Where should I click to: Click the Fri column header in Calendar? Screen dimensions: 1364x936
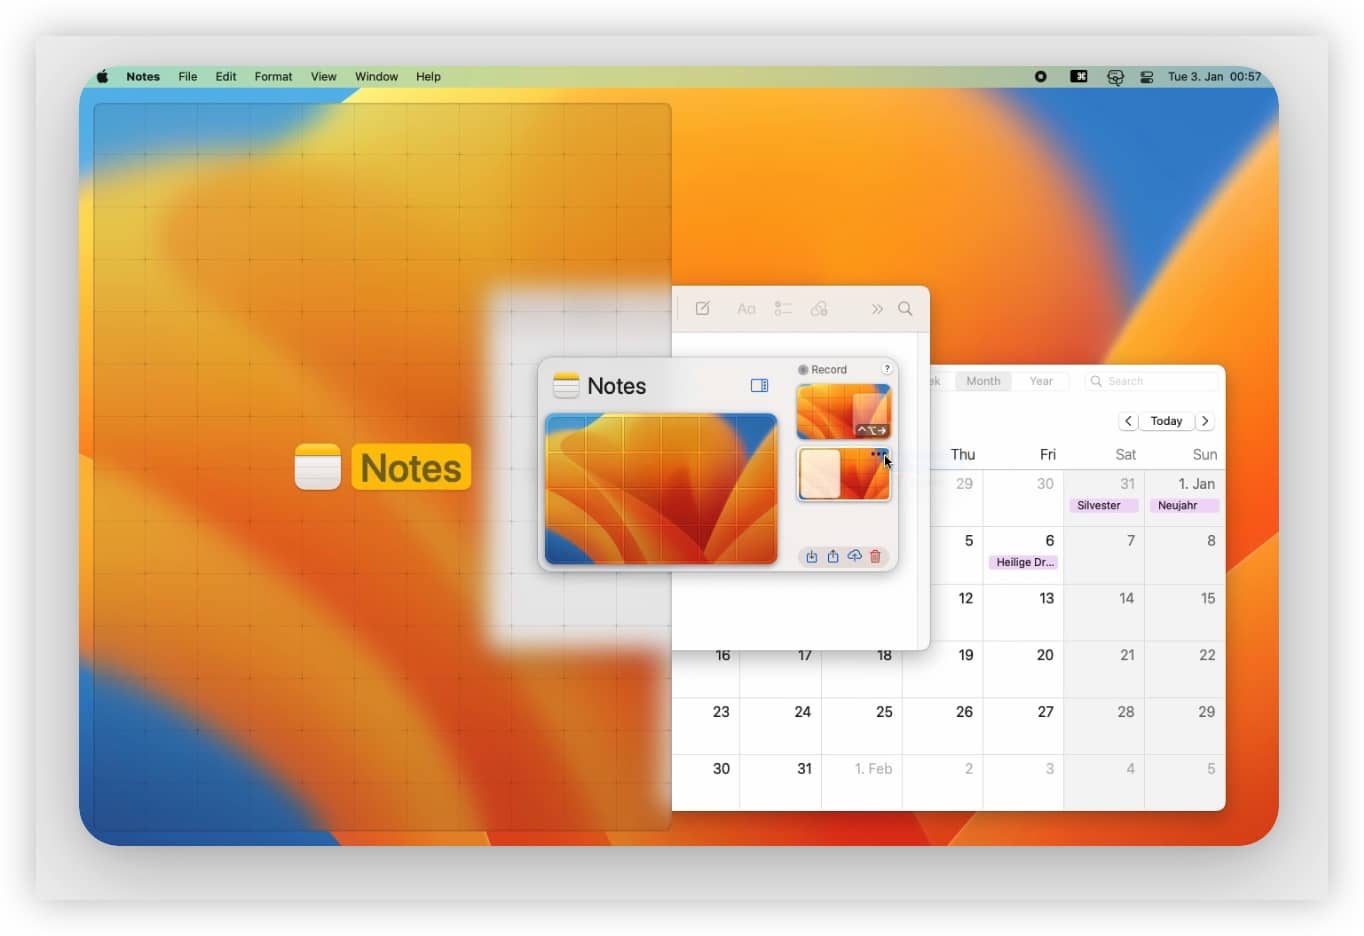point(1048,454)
